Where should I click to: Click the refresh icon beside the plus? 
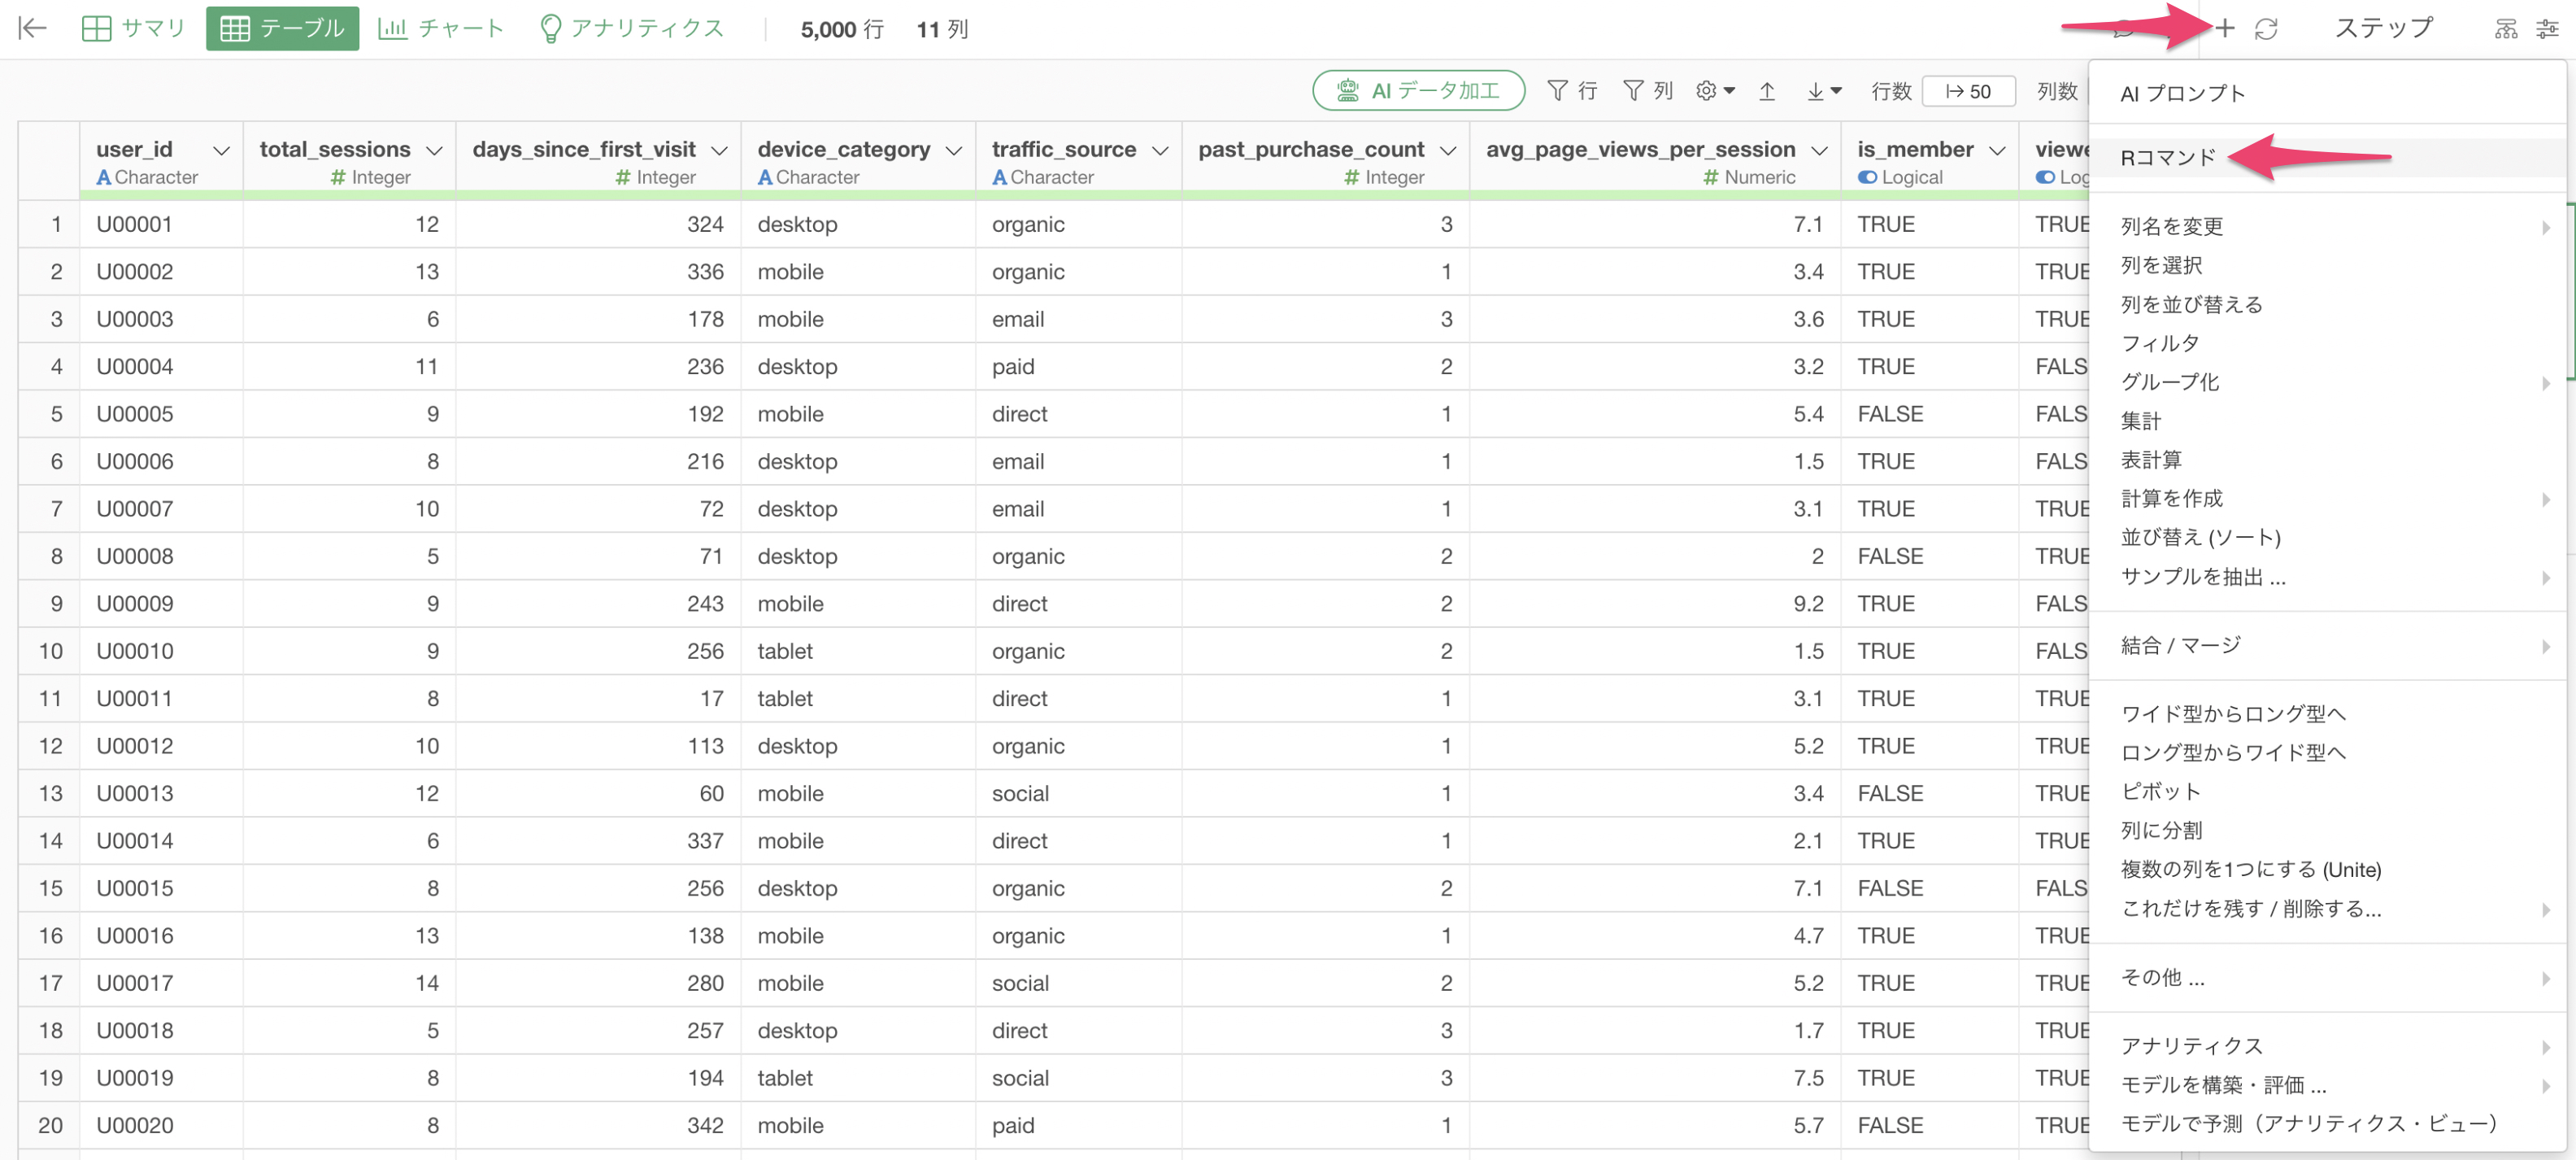coord(2266,29)
